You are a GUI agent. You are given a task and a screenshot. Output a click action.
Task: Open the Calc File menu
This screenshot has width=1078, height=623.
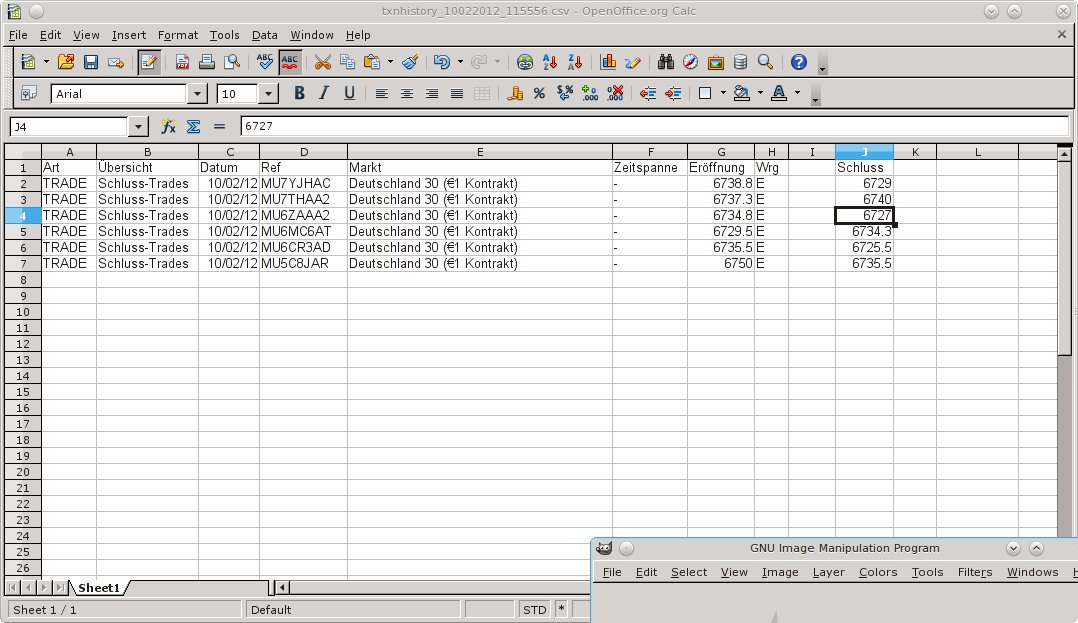(18, 35)
